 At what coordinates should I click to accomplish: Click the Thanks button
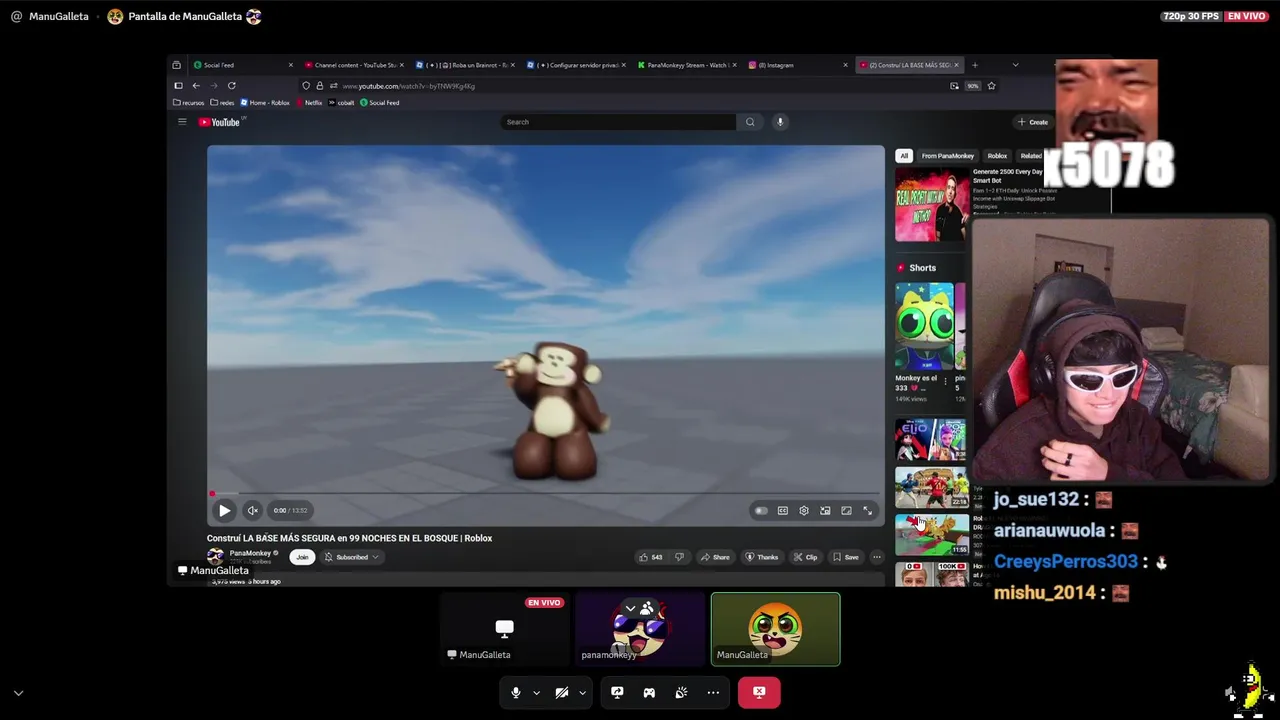762,557
